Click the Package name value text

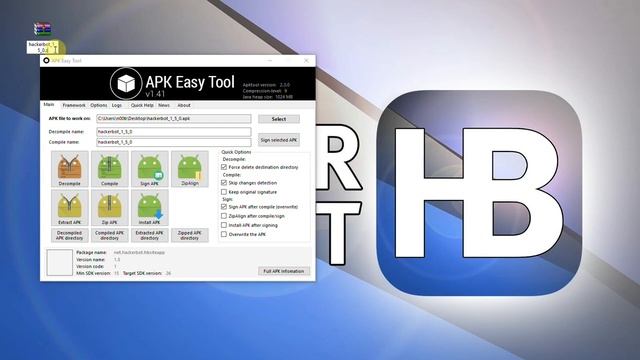point(139,253)
